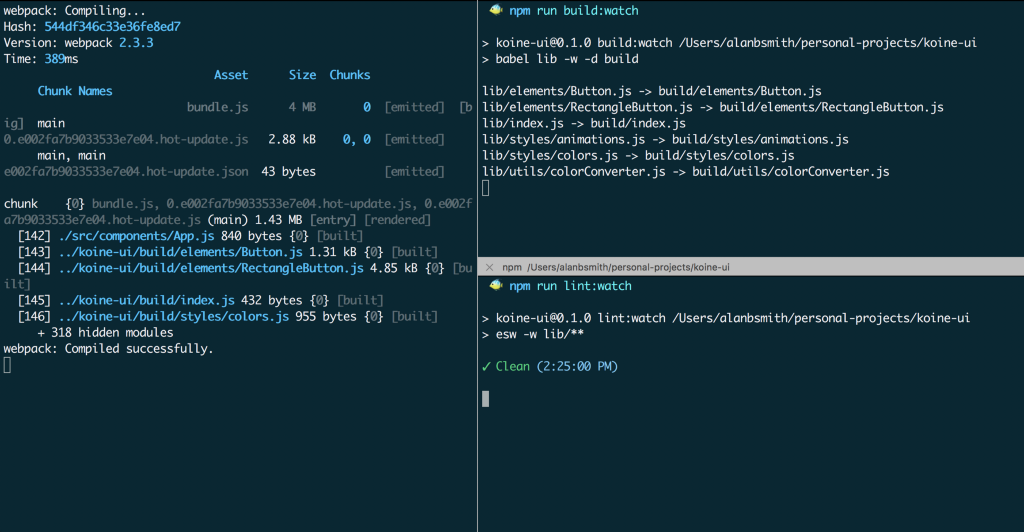
Task: Open the ./src/components/App.js module path
Action: [x=136, y=236]
